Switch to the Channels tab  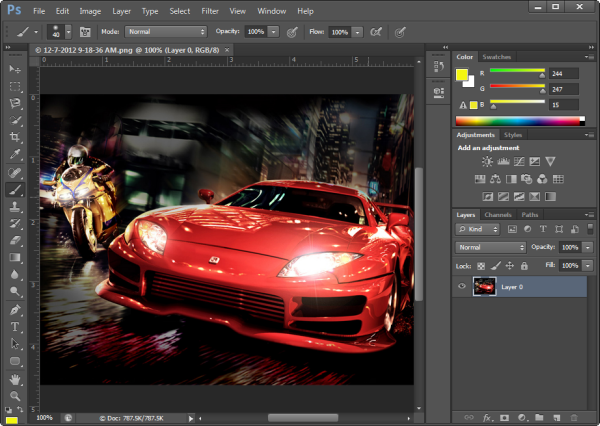(497, 214)
